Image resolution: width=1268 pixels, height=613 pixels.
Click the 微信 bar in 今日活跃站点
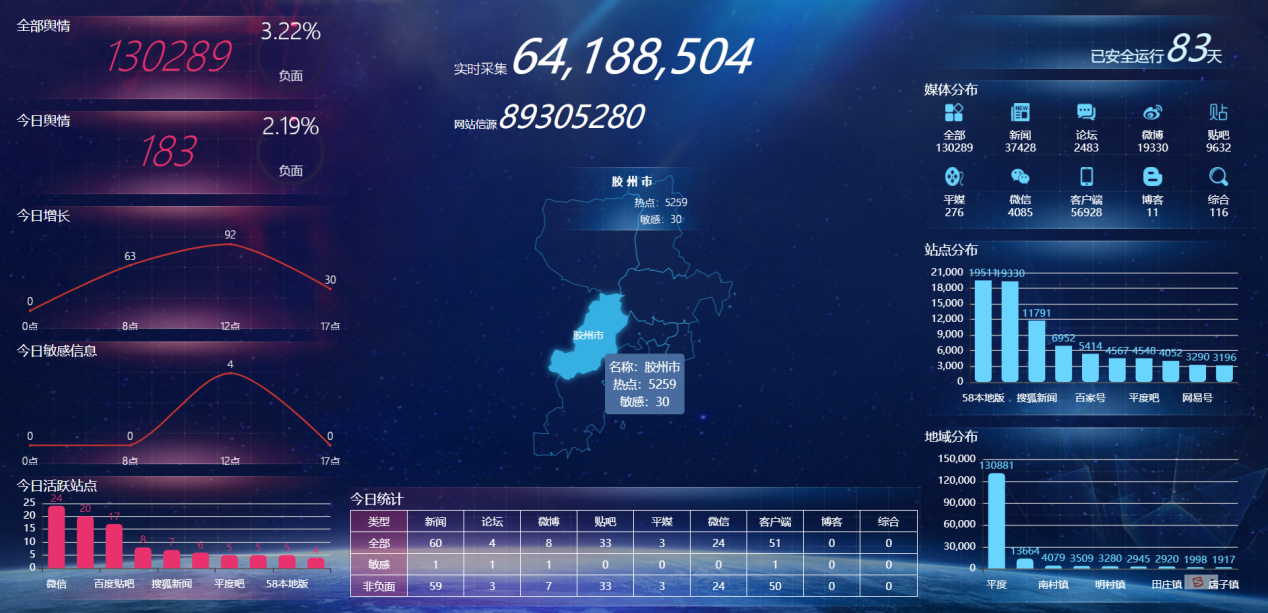pos(57,537)
